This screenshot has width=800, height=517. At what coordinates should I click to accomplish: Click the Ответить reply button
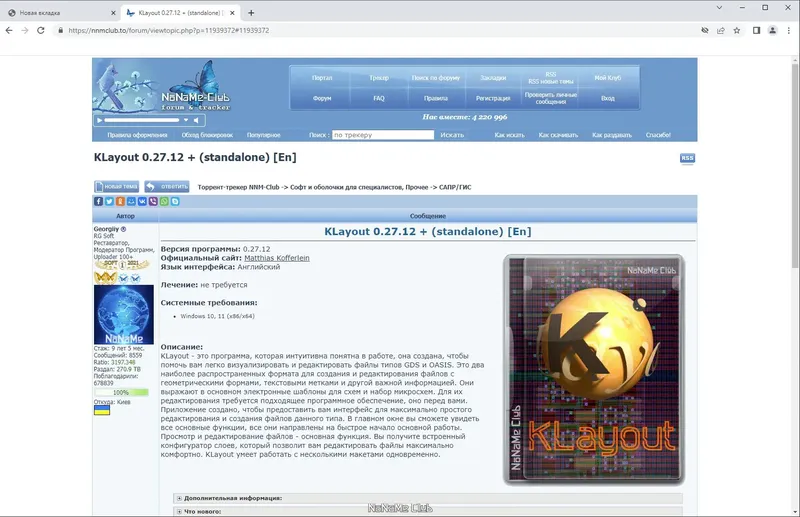click(167, 186)
